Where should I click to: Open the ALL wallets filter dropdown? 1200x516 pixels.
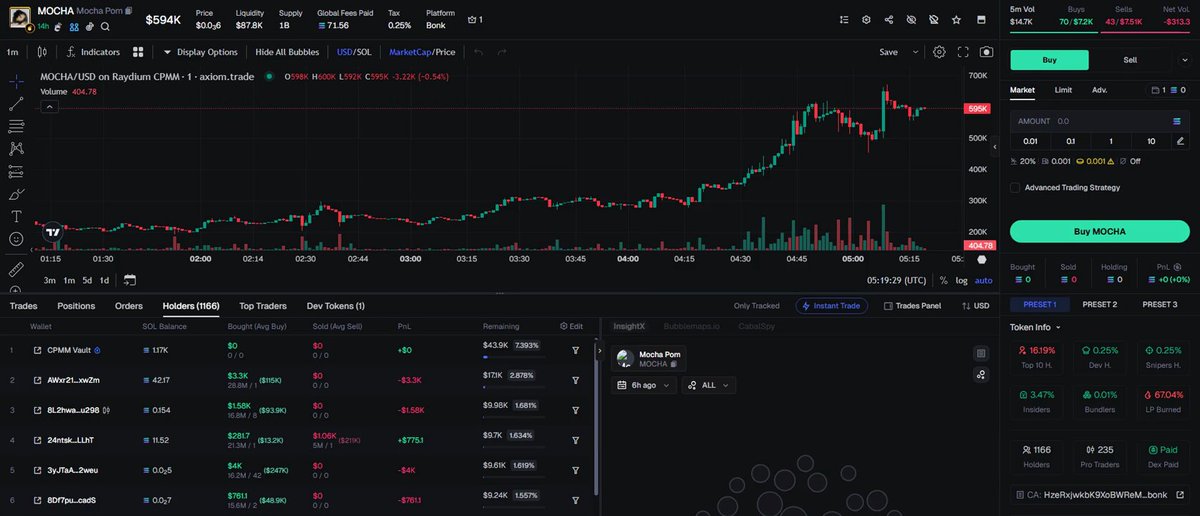[709, 385]
